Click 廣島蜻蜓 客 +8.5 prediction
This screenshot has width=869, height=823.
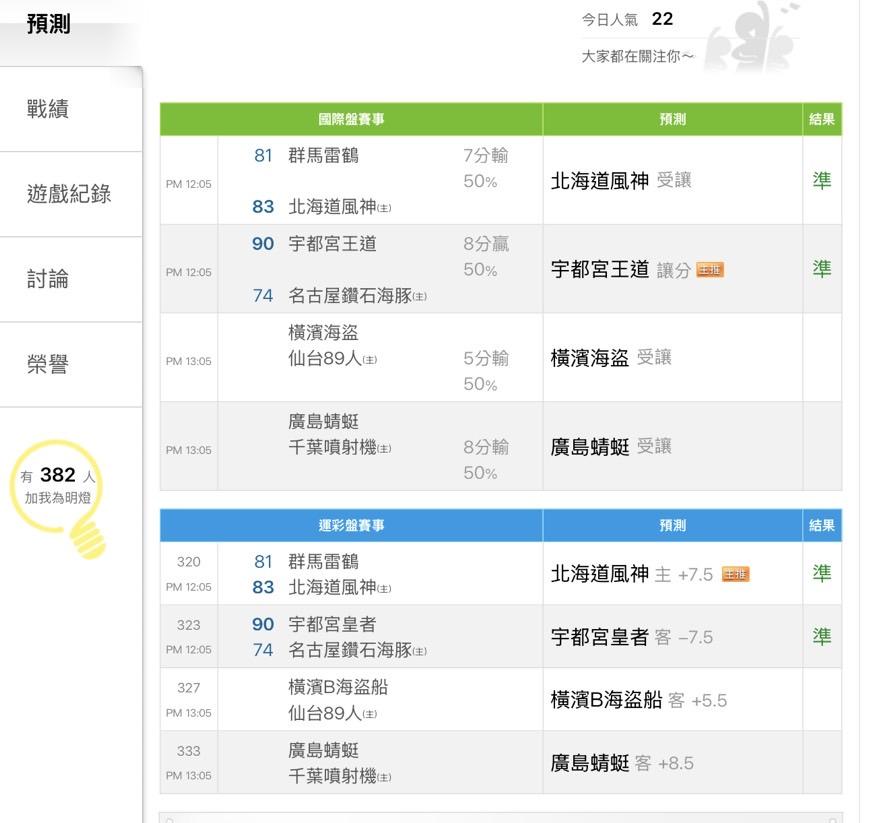(622, 763)
